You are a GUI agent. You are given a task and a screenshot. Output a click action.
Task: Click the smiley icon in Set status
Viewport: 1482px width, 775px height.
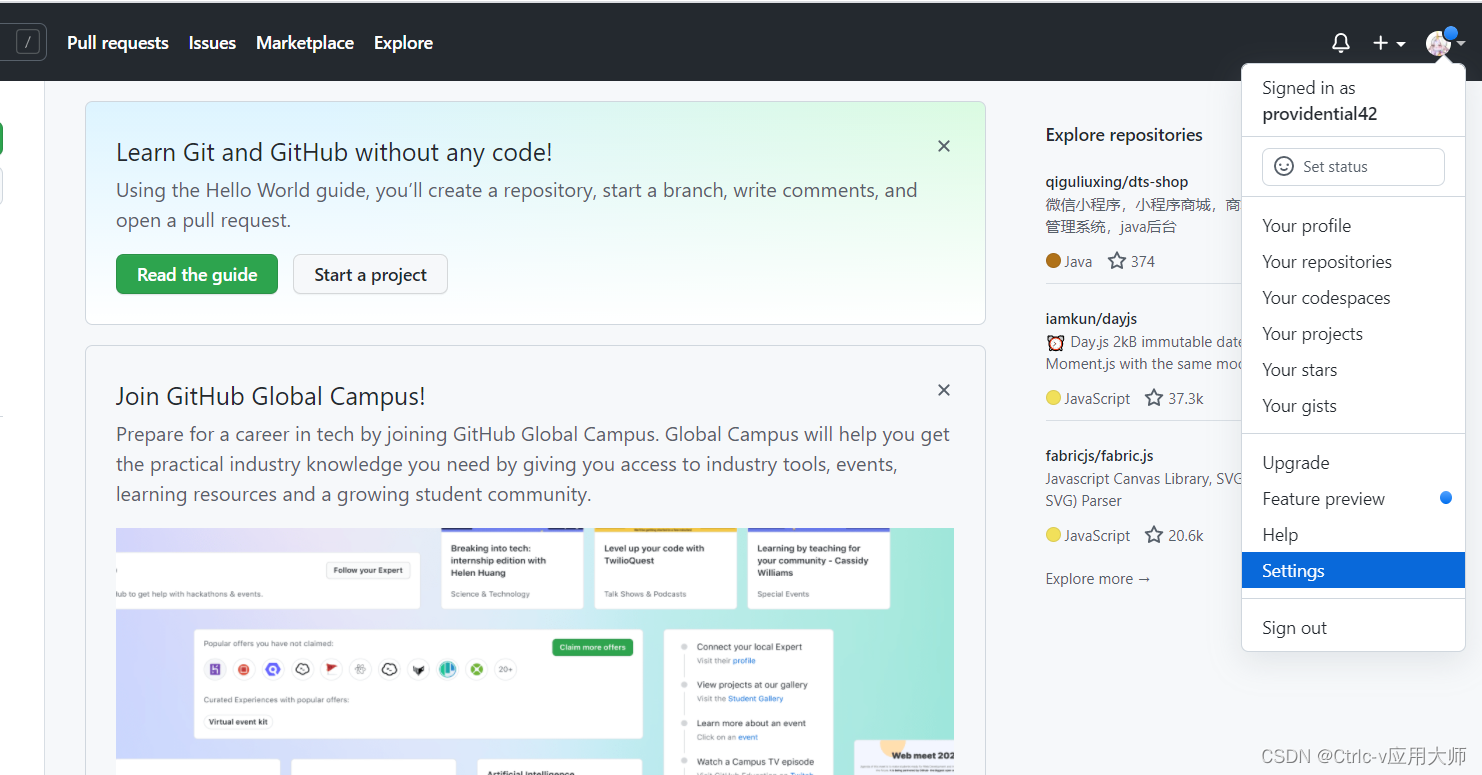[x=1283, y=166]
